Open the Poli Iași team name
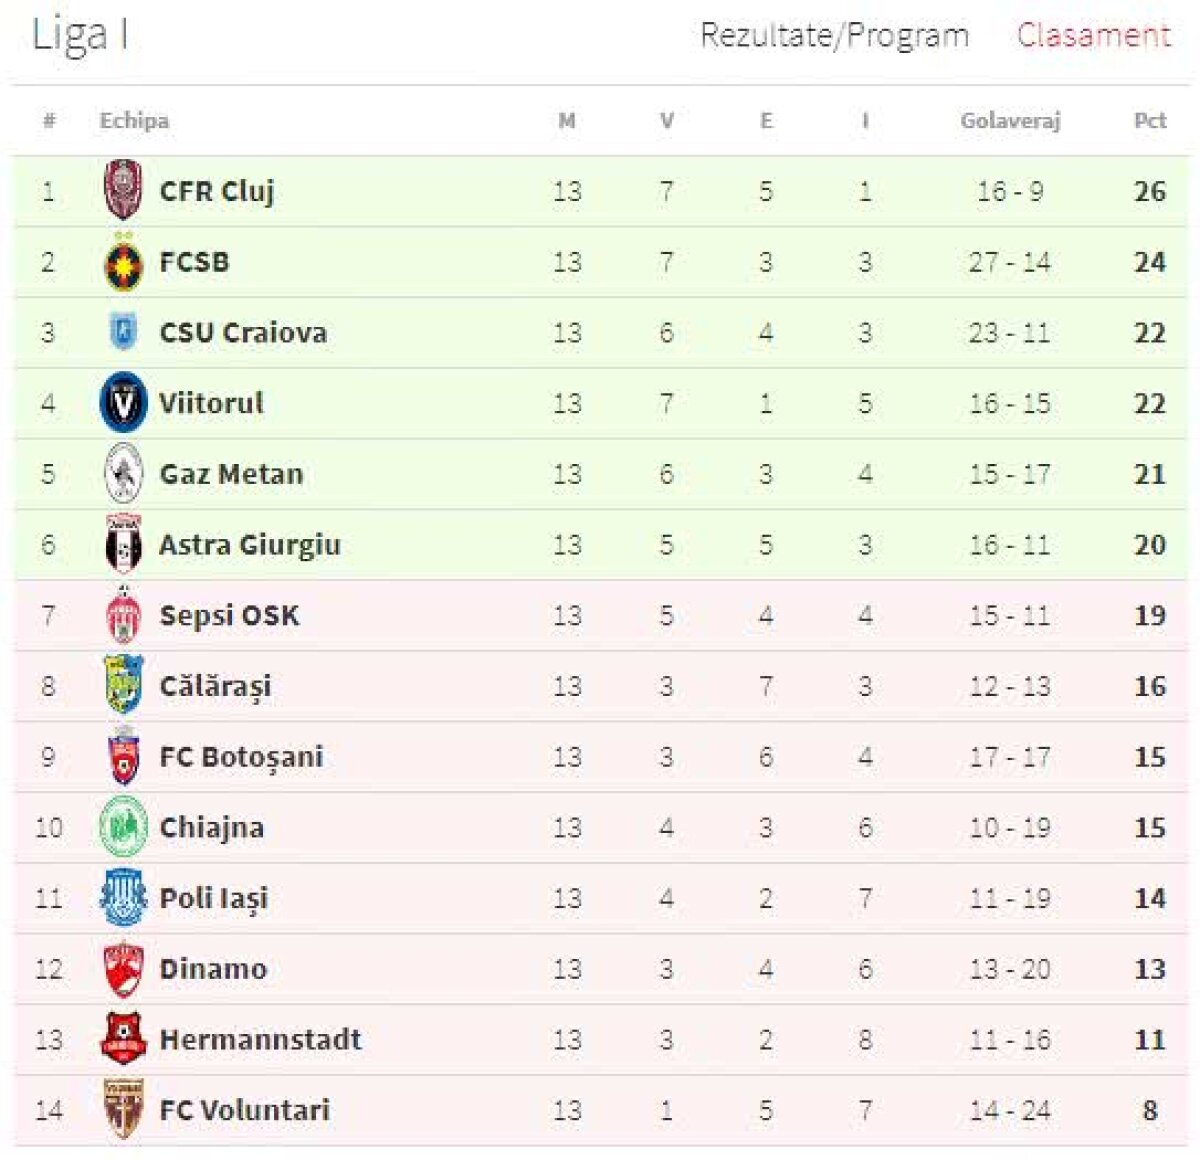The height and width of the screenshot is (1160, 1200). pos(214,898)
